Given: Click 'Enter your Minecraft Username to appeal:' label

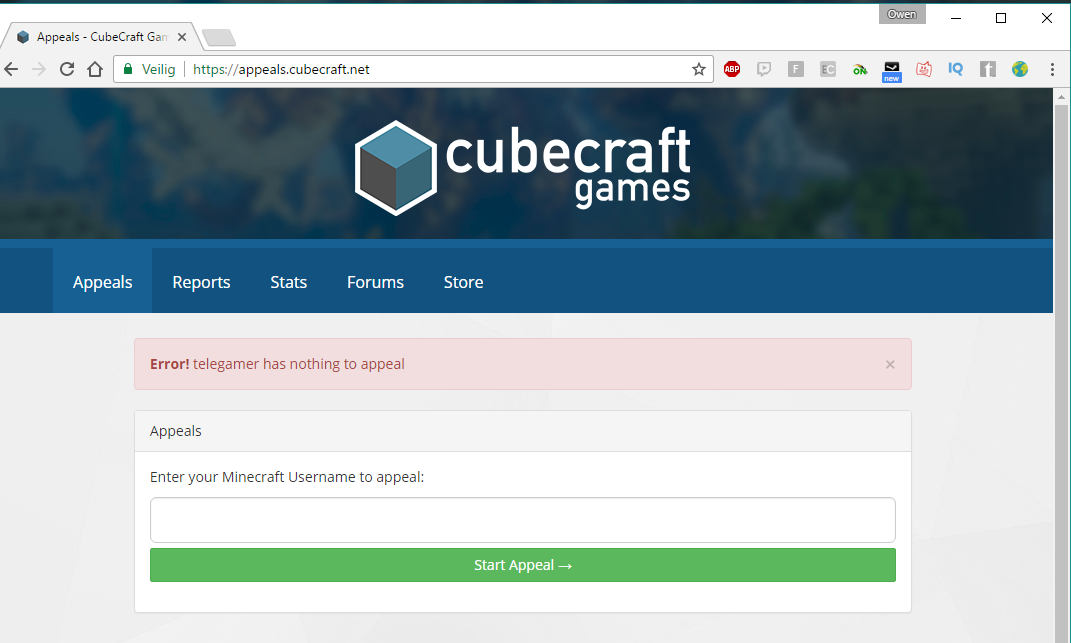Looking at the screenshot, I should (x=287, y=477).
